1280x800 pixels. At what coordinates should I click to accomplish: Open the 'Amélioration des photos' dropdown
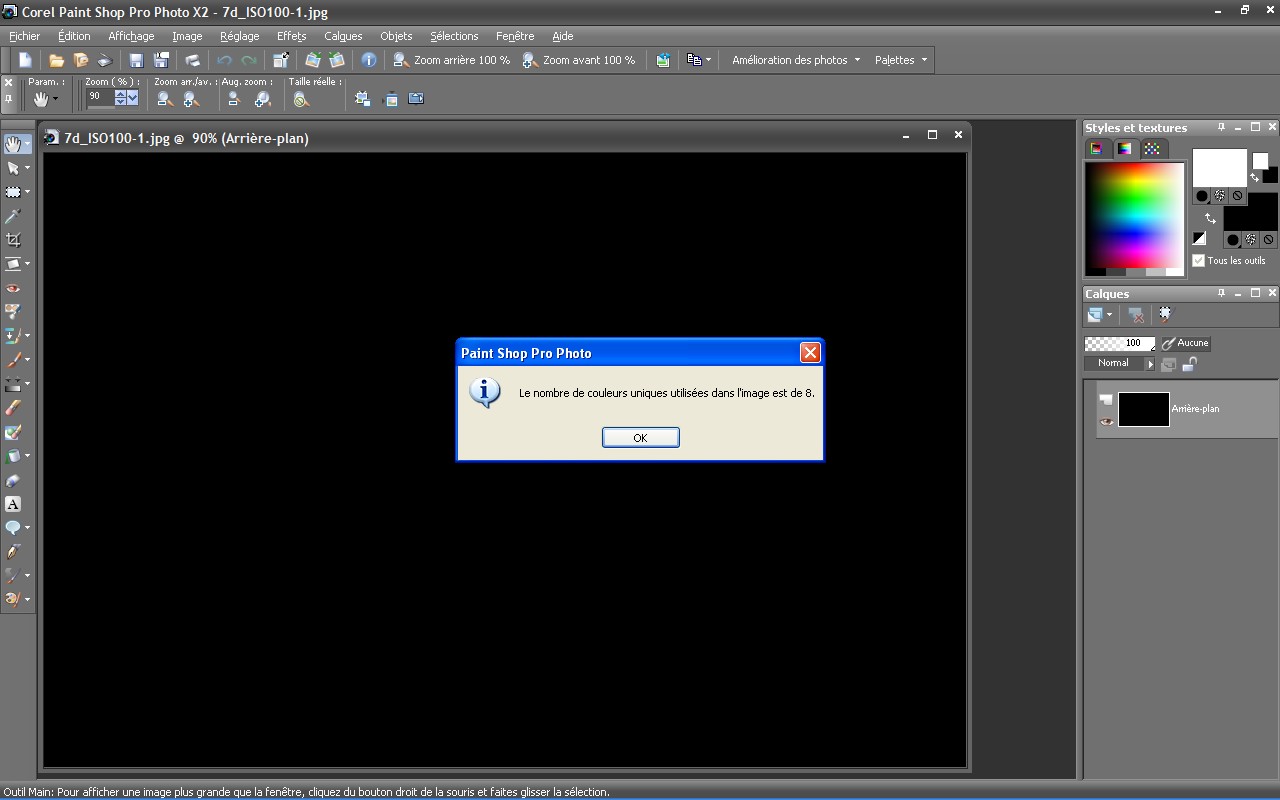[795, 60]
